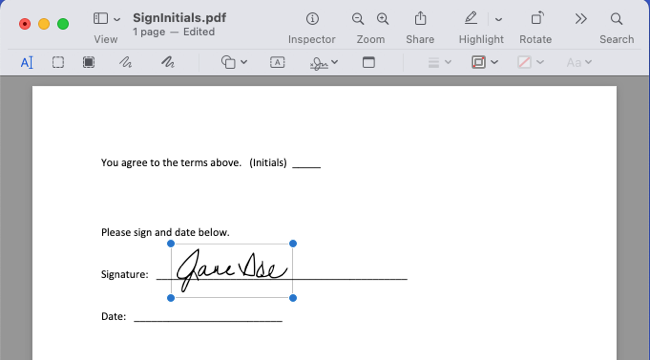Open the Shape Style line options

coord(434,62)
